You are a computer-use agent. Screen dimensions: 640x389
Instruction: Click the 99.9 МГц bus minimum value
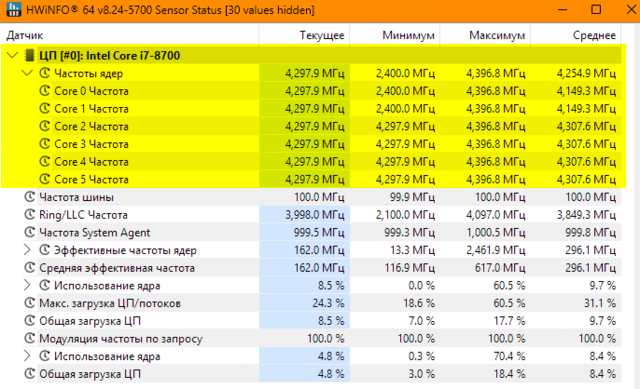click(412, 197)
